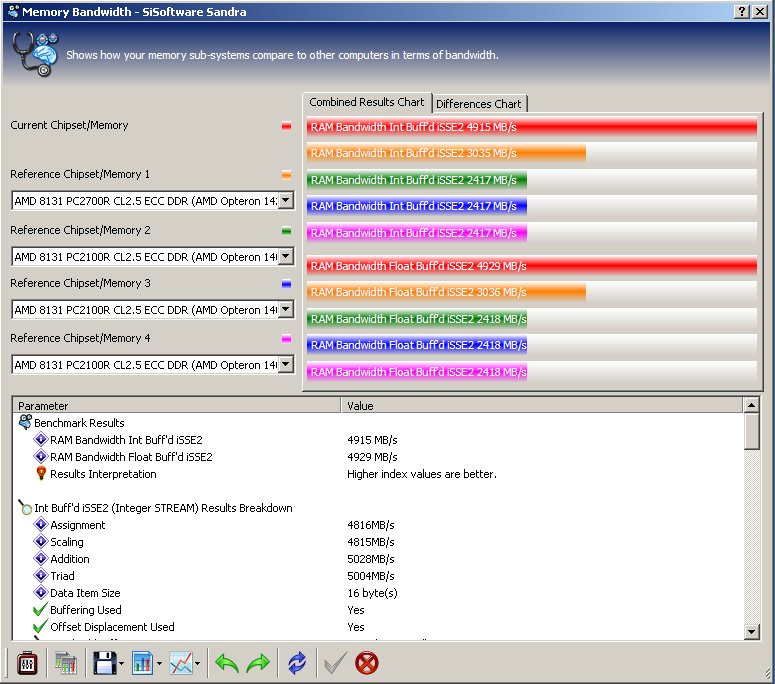Click the 5028MB/s value for Addition
Image resolution: width=775 pixels, height=684 pixels.
(x=371, y=558)
